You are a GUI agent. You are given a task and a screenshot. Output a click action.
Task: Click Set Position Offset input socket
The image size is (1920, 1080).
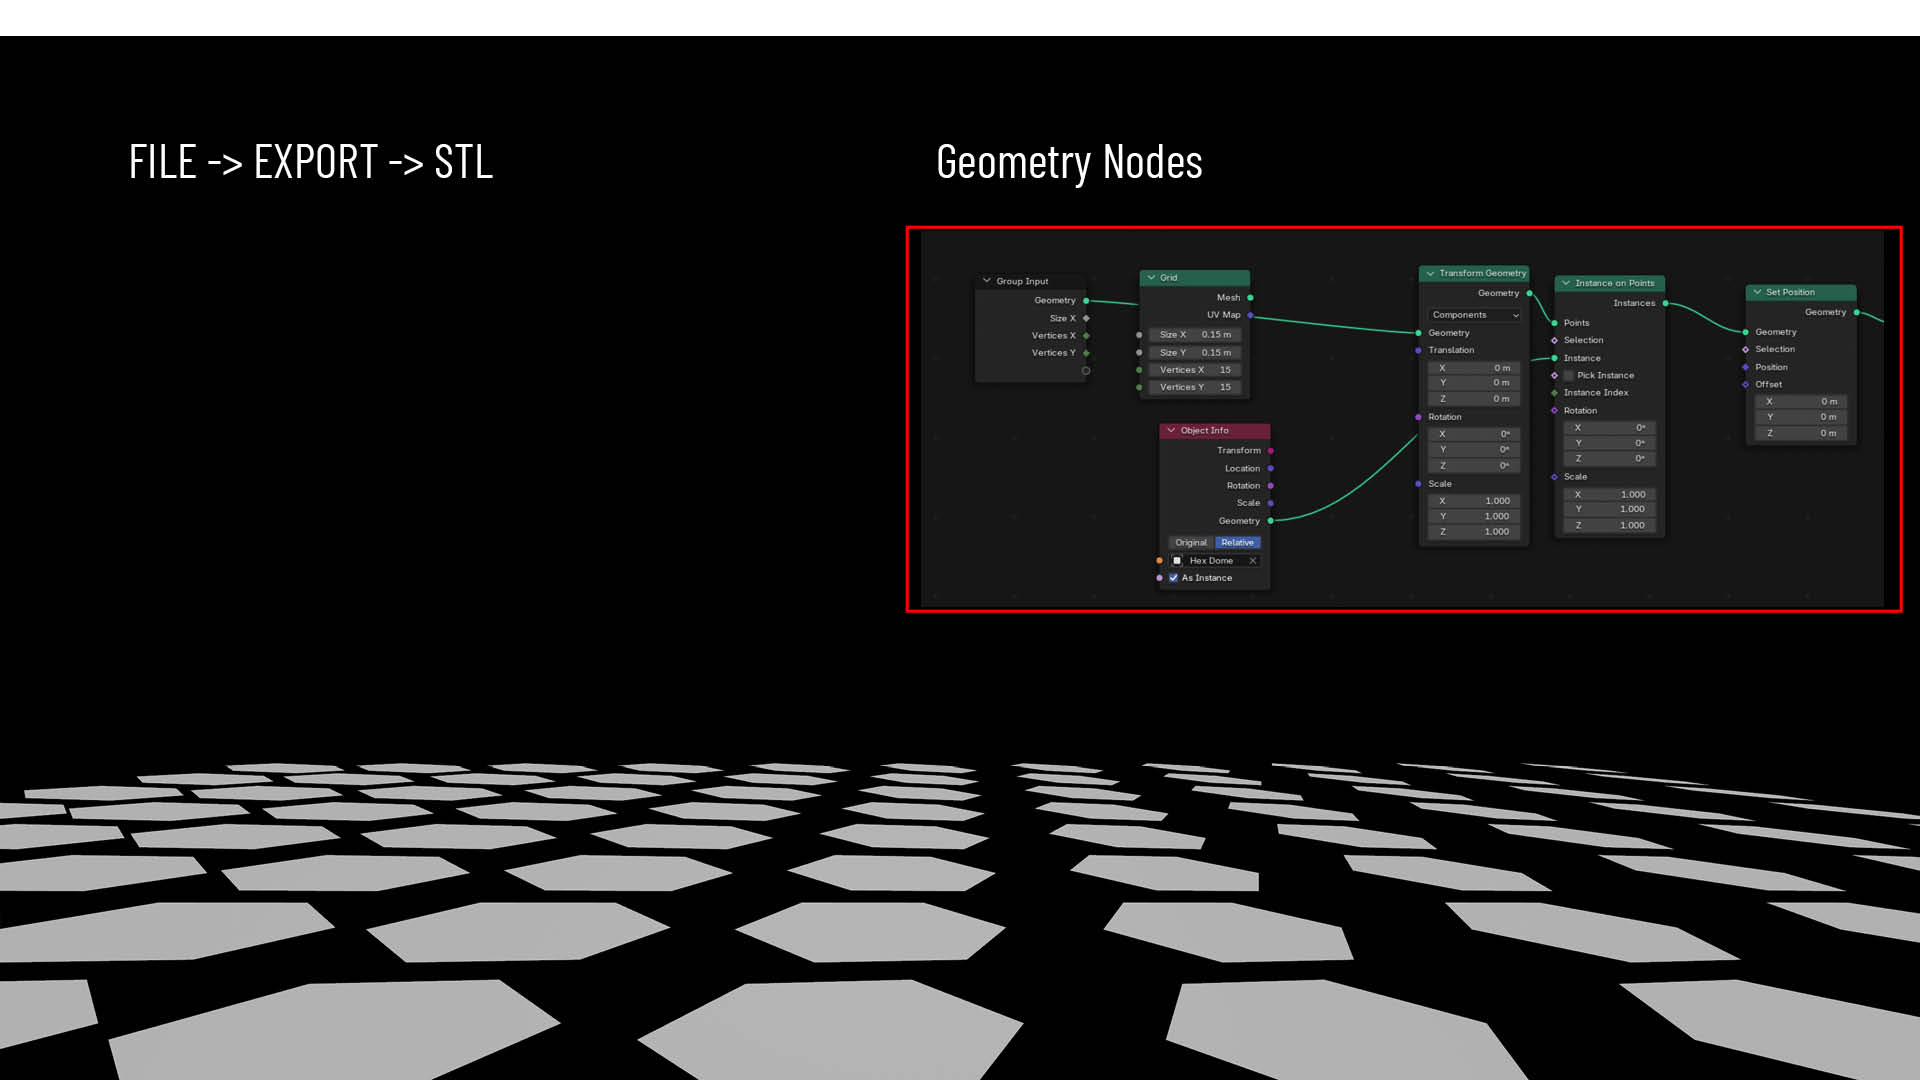click(x=1745, y=385)
